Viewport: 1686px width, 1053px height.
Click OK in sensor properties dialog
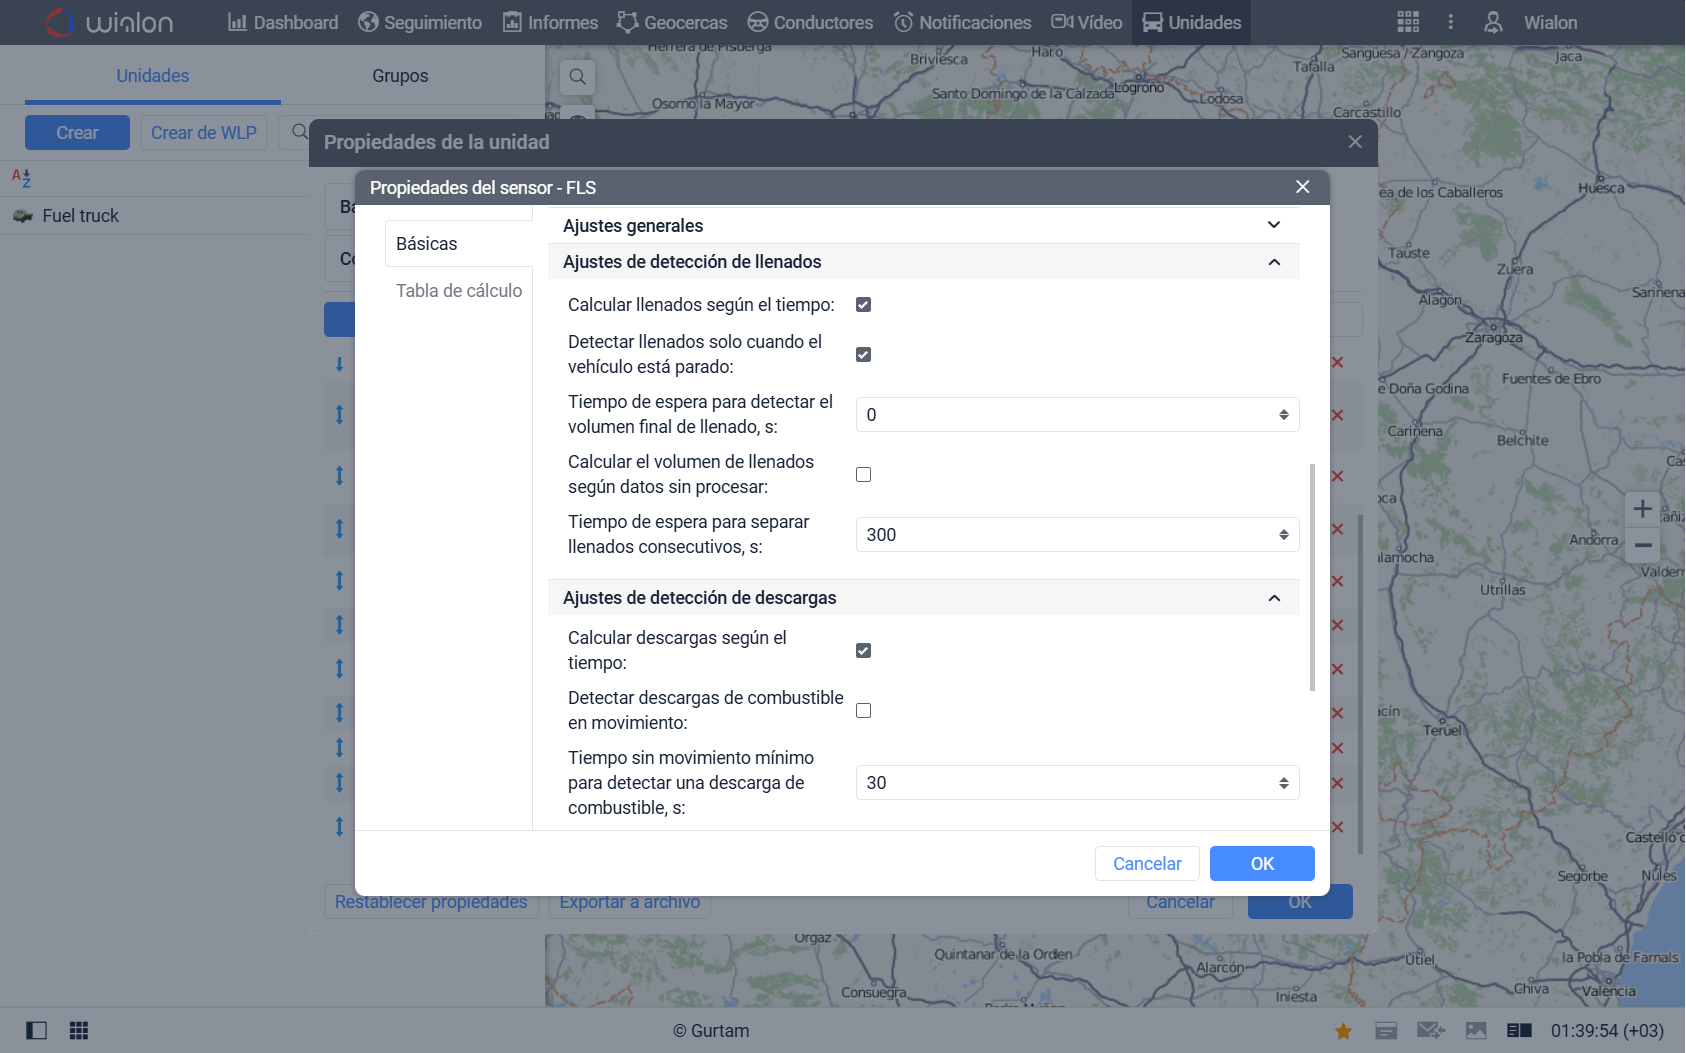coord(1262,864)
